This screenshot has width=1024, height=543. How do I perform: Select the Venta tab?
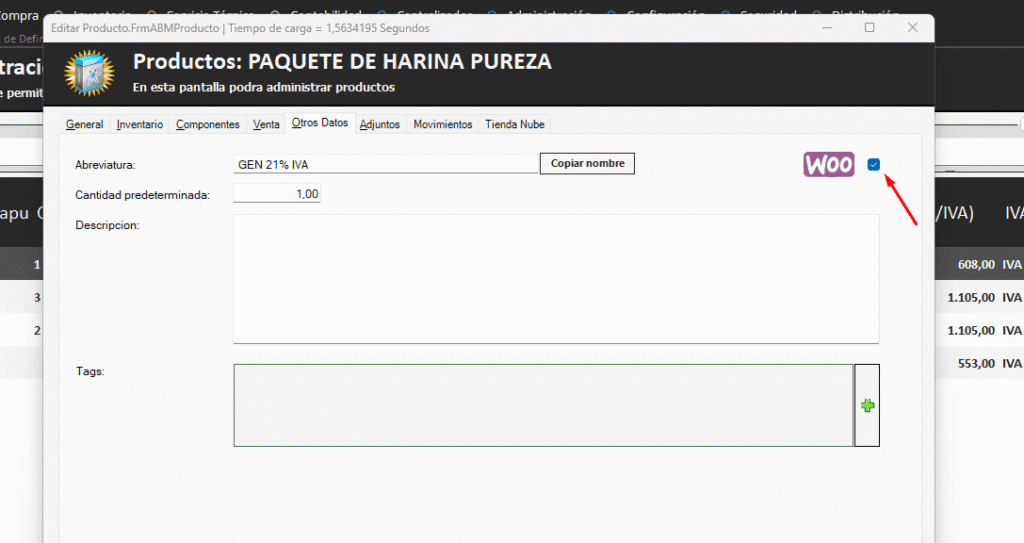click(266, 124)
